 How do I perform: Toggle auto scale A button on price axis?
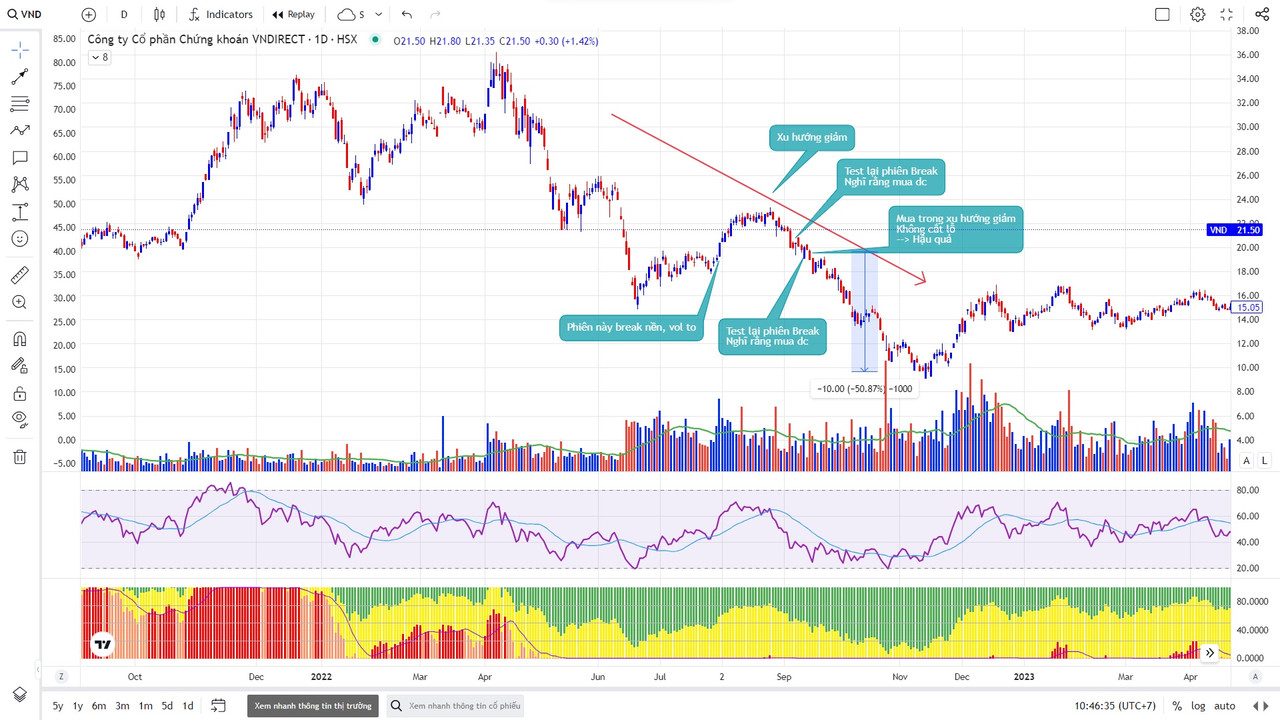click(x=1246, y=460)
